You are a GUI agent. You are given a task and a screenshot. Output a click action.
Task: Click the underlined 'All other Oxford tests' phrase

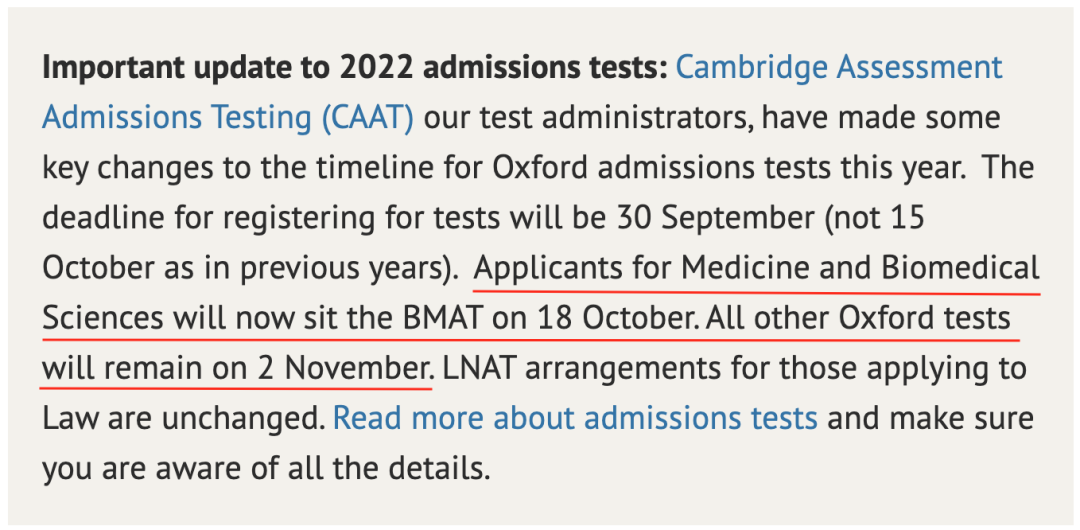pyautogui.click(x=858, y=319)
